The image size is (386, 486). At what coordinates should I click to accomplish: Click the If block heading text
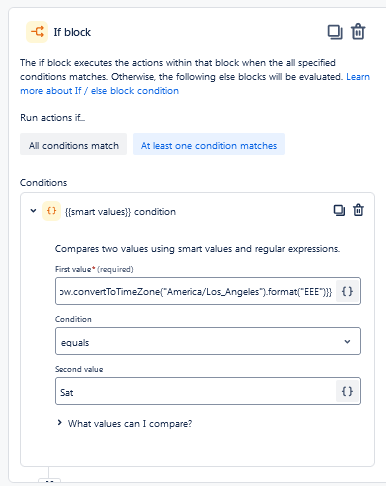[x=72, y=32]
